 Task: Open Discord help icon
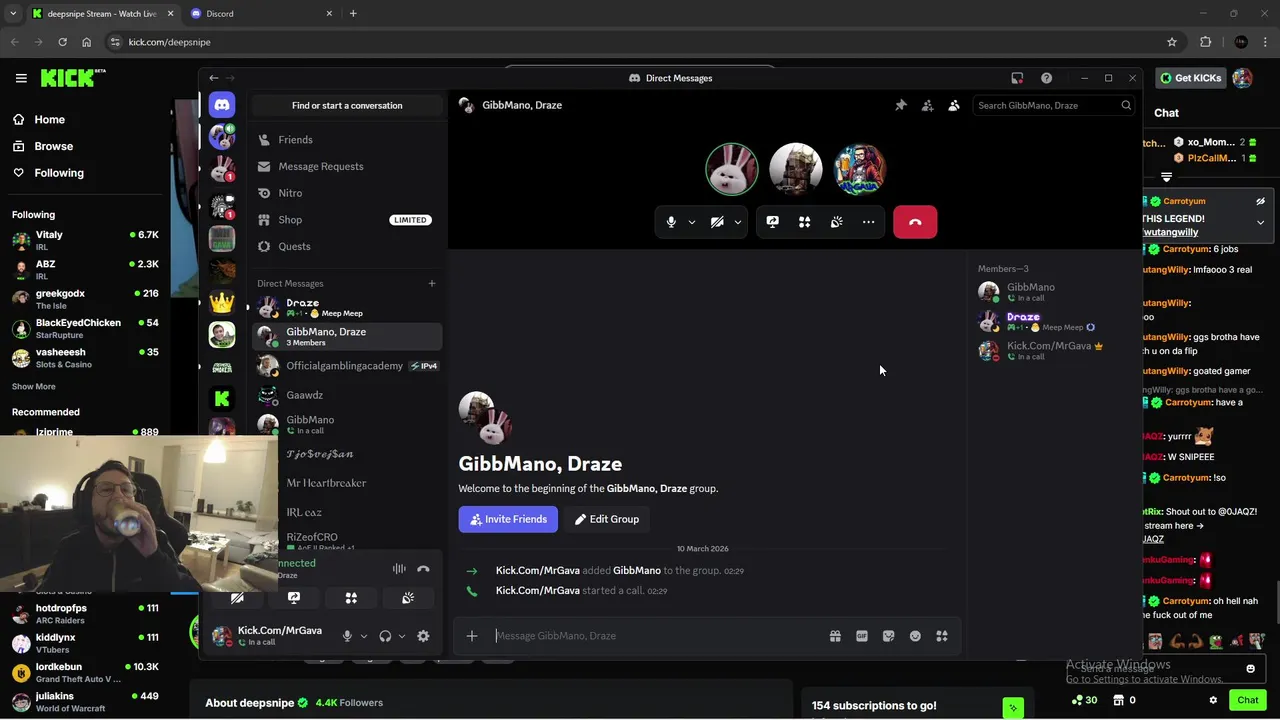(x=1046, y=78)
